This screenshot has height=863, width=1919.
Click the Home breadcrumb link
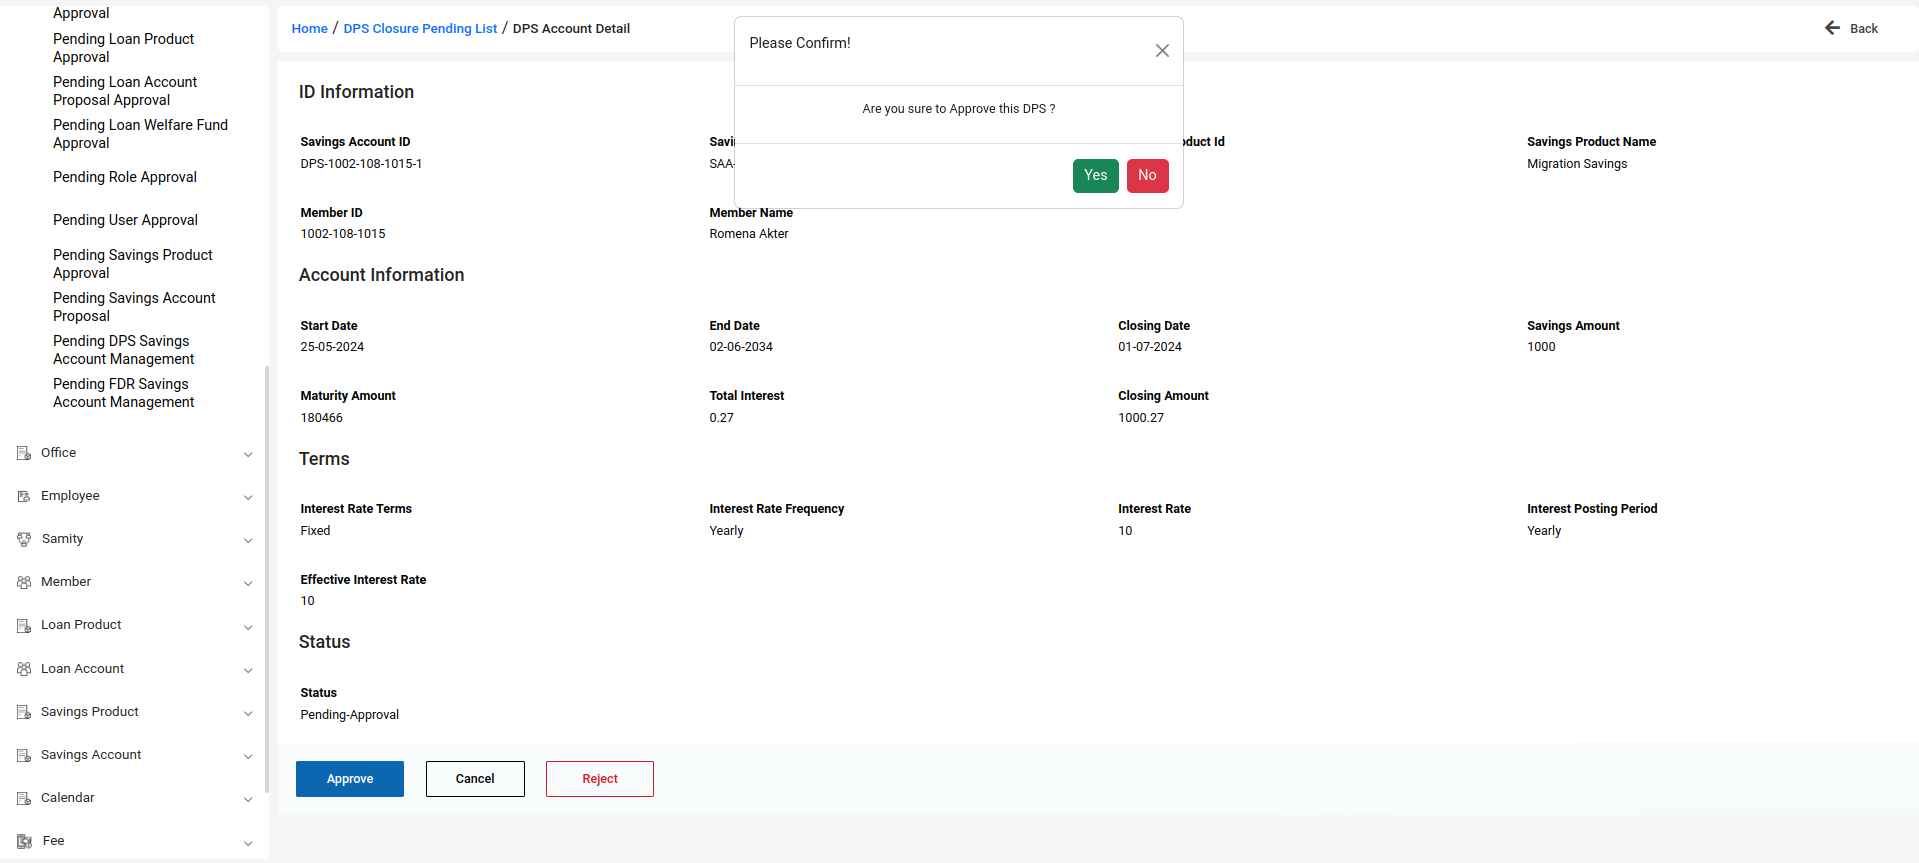pyautogui.click(x=309, y=29)
